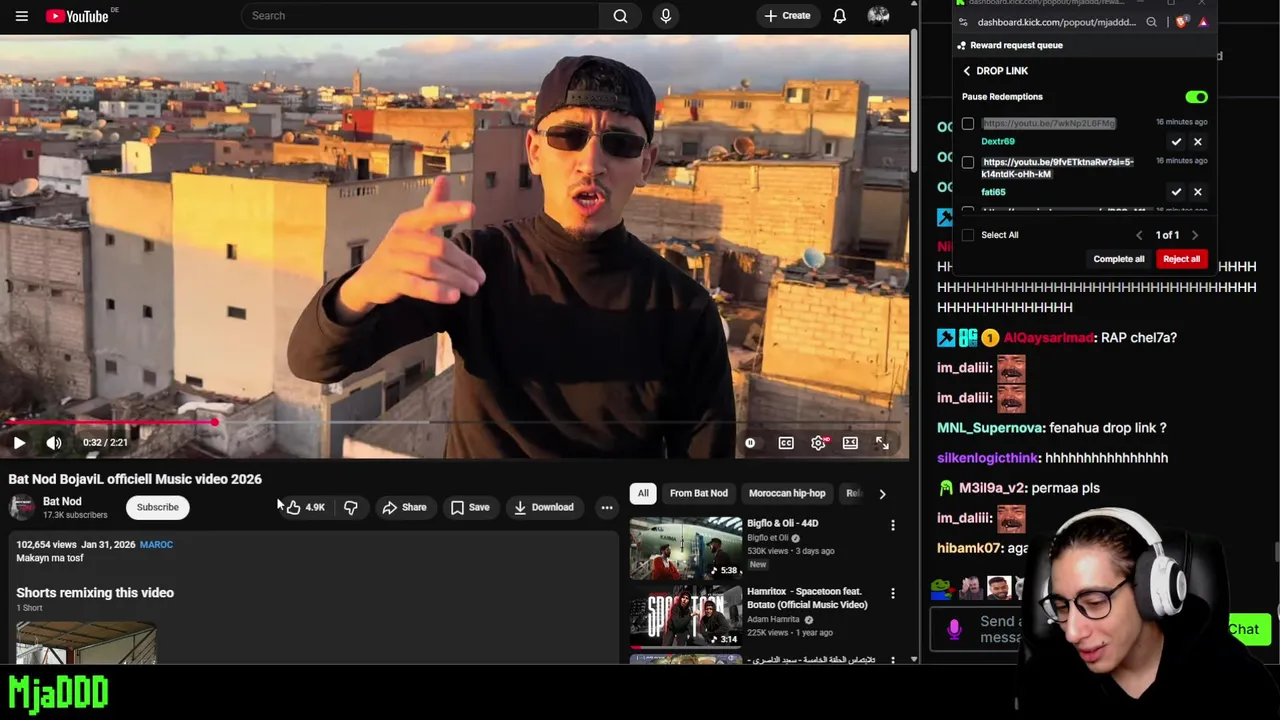Dislike the video with thumbs down
The image size is (1280, 720).
coord(351,507)
